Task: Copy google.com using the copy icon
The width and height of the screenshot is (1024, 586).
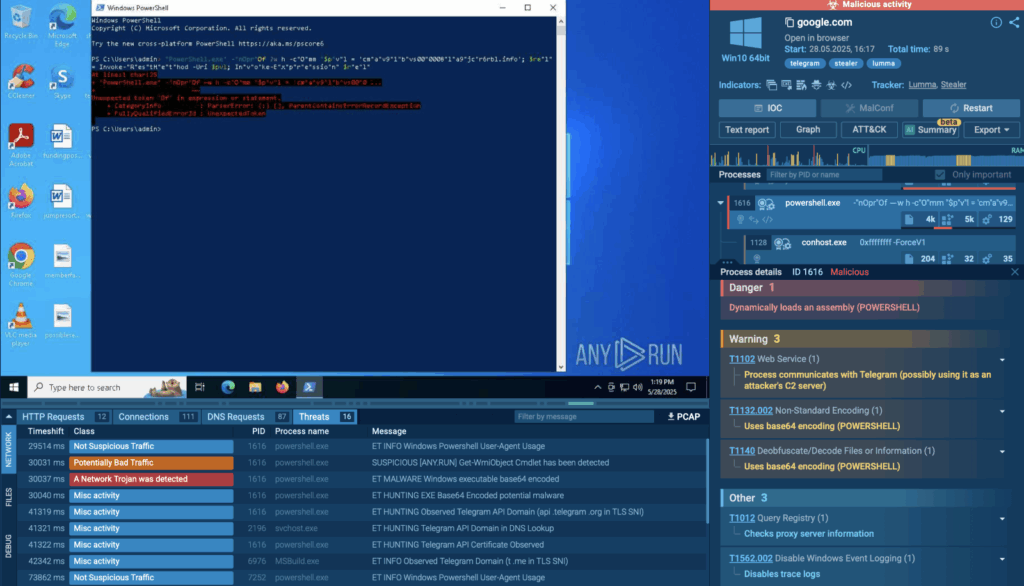Action: coord(789,22)
